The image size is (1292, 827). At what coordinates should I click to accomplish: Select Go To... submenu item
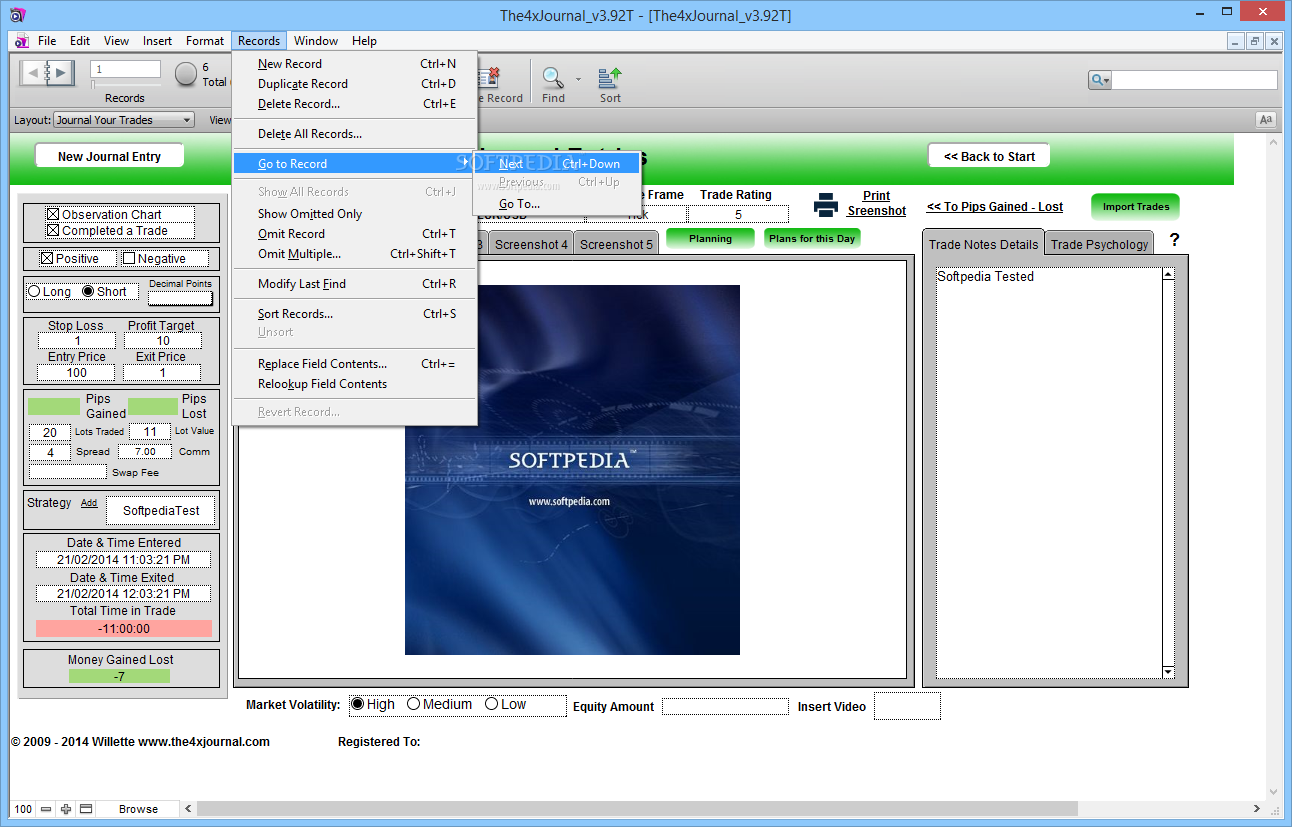tap(557, 204)
